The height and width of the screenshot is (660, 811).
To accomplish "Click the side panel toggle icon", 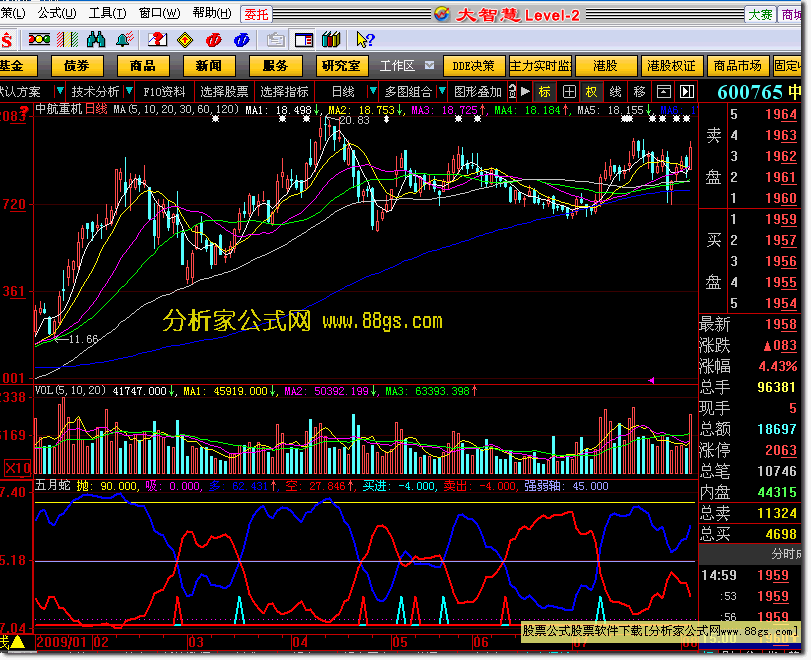I will pos(687,92).
